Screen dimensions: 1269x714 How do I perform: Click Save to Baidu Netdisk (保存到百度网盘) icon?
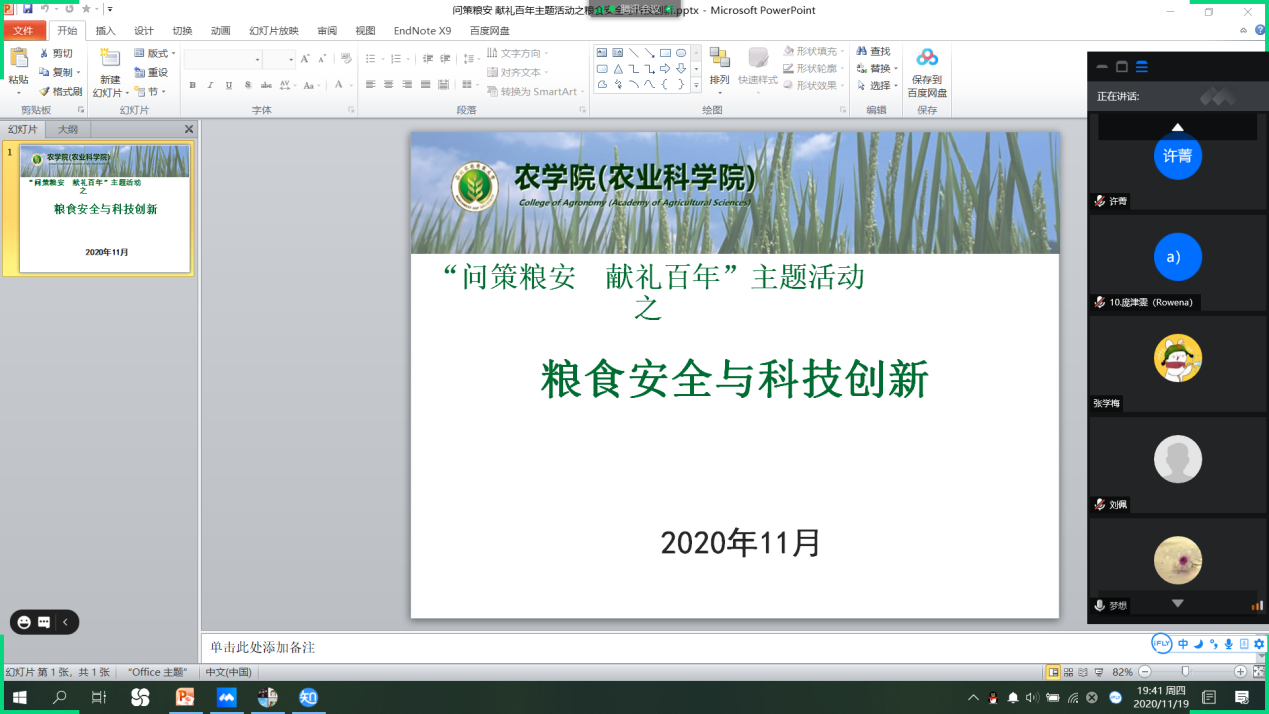click(x=927, y=59)
